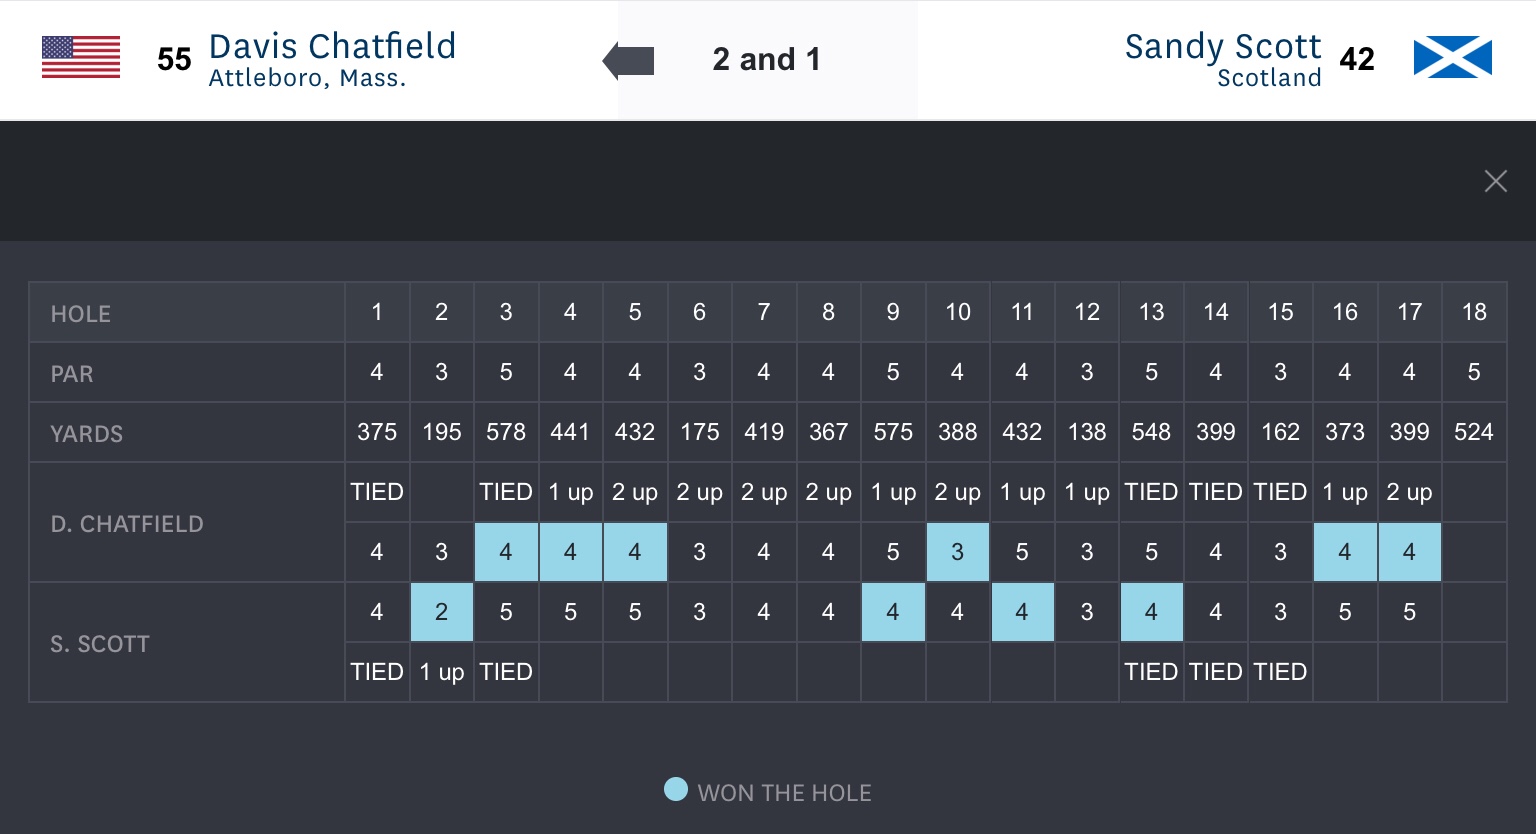Image resolution: width=1536 pixels, height=834 pixels.
Task: Click Scott's winning 4 on hole 9
Action: [x=893, y=612]
